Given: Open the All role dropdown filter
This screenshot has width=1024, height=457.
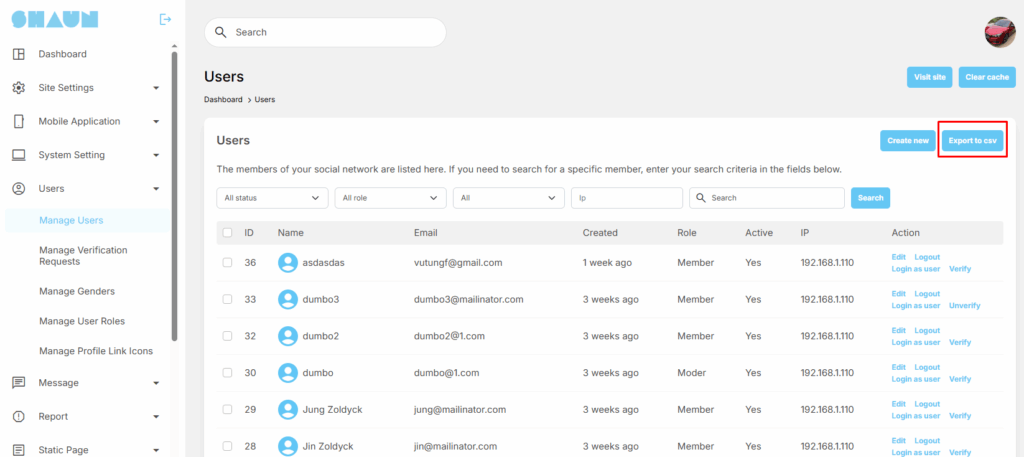Looking at the screenshot, I should 390,198.
